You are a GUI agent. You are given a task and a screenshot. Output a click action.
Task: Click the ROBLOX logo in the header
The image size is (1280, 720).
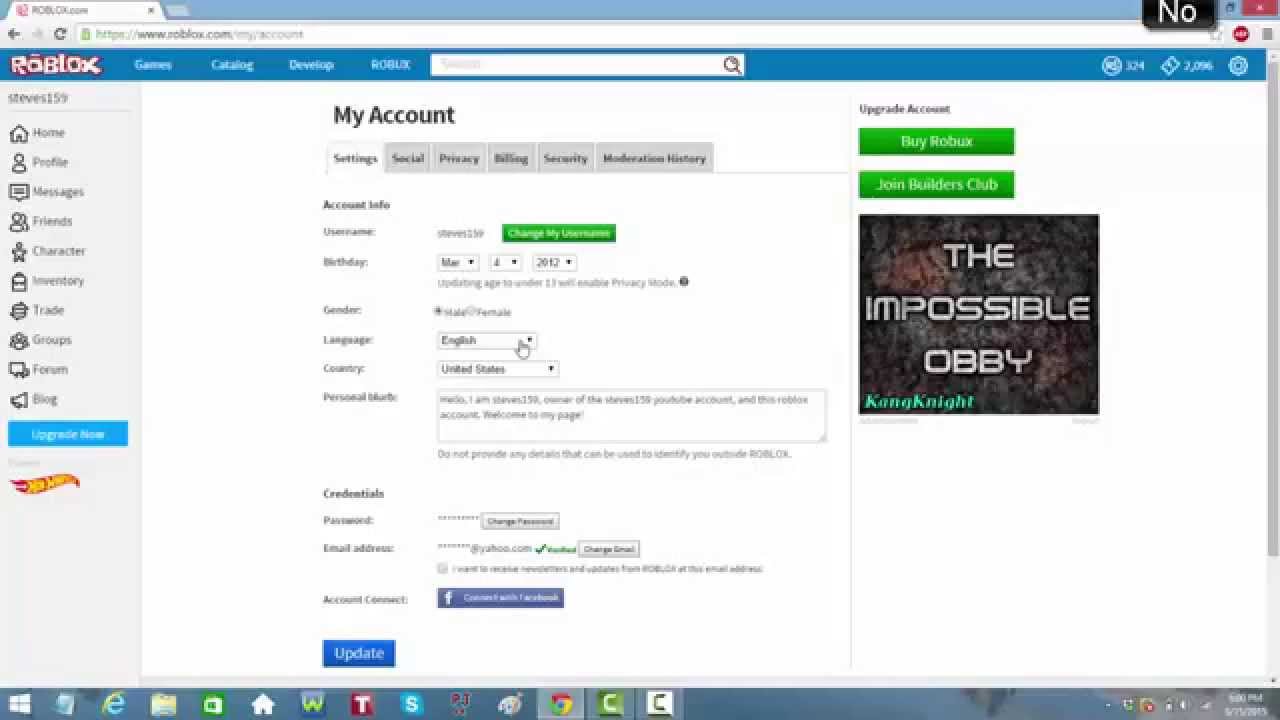[x=55, y=65]
